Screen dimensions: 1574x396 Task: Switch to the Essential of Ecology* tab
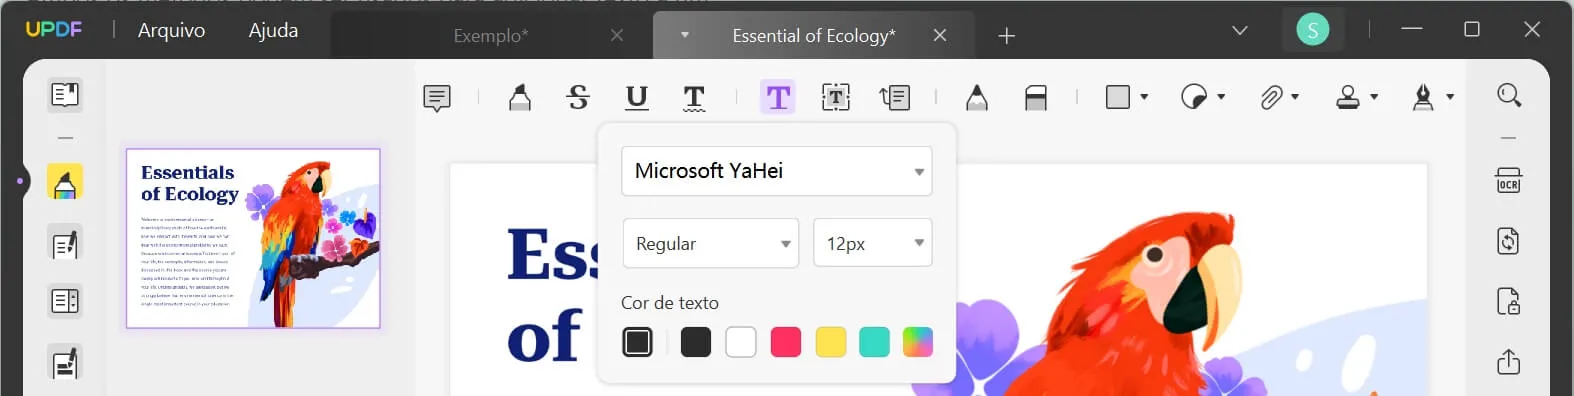[814, 36]
